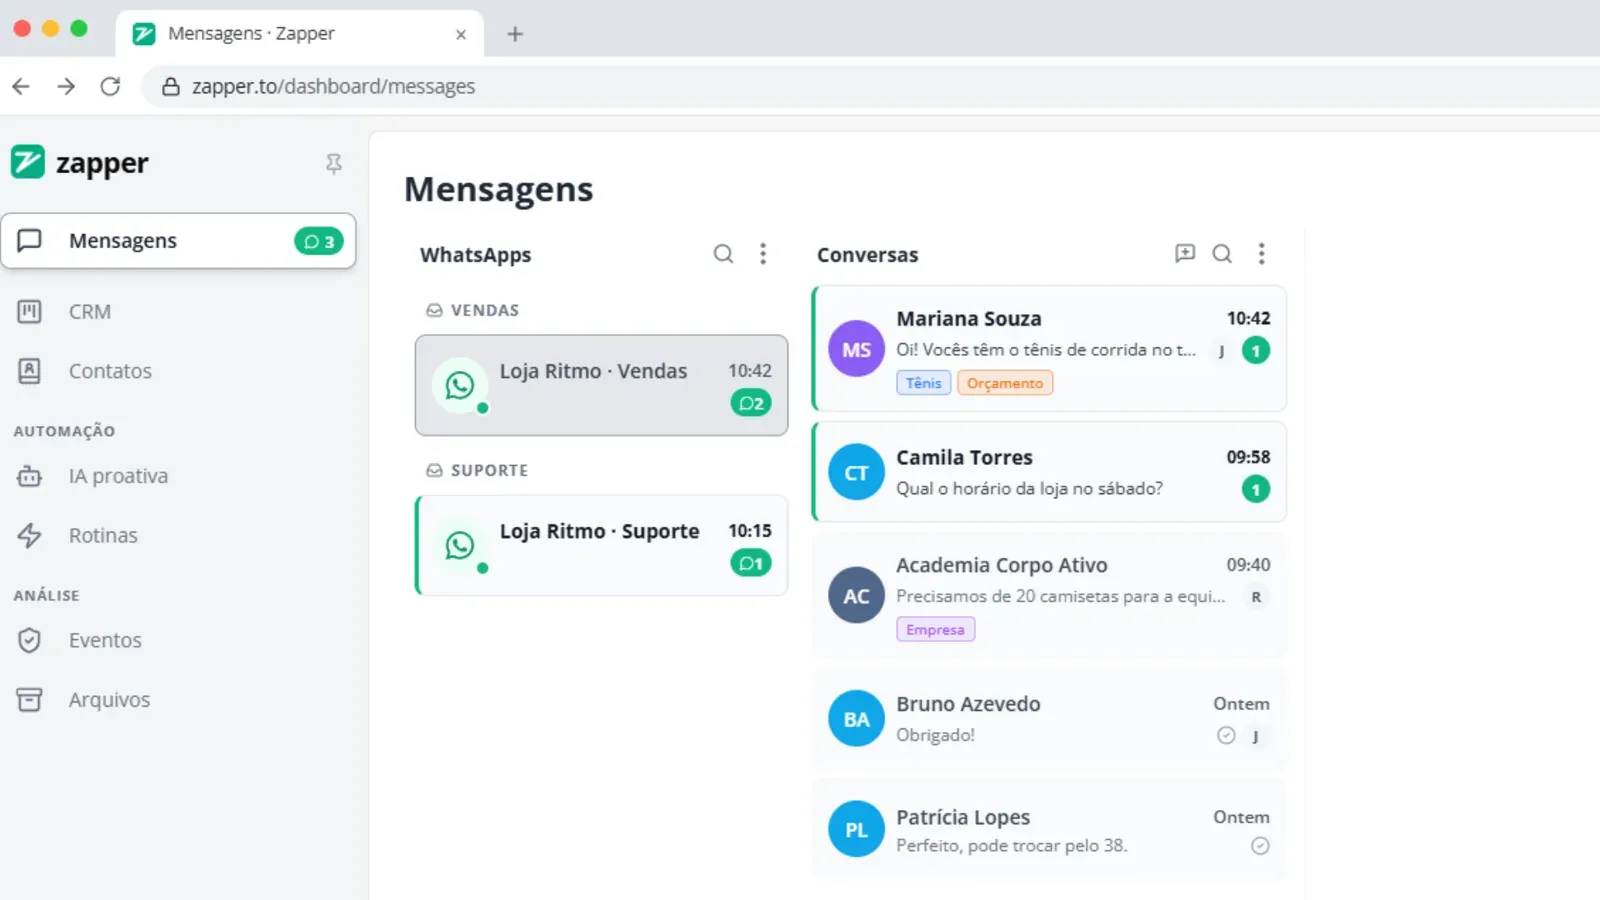
Task: Click resolved check icon on Bruno Azevedo
Action: (x=1226, y=735)
